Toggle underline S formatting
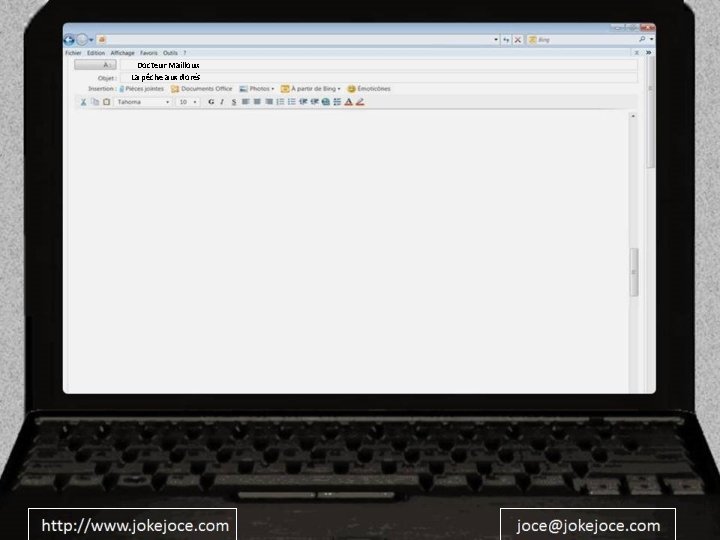Screen dimensions: 720x540 pos(234,102)
